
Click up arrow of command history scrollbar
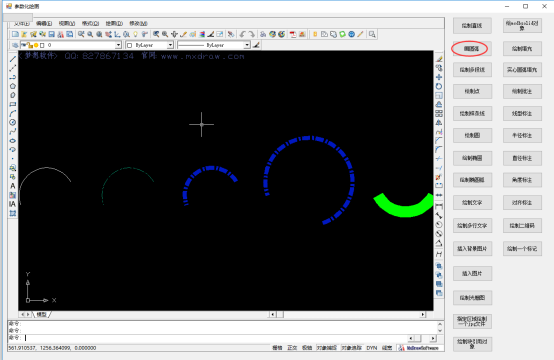coord(440,324)
